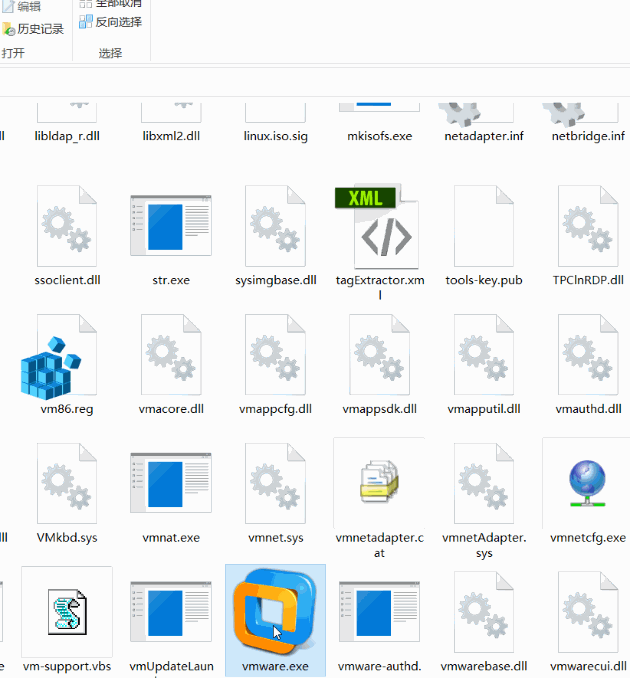Select the vmnetadapter.cat catalog icon
This screenshot has width=630, height=678.
[379, 481]
